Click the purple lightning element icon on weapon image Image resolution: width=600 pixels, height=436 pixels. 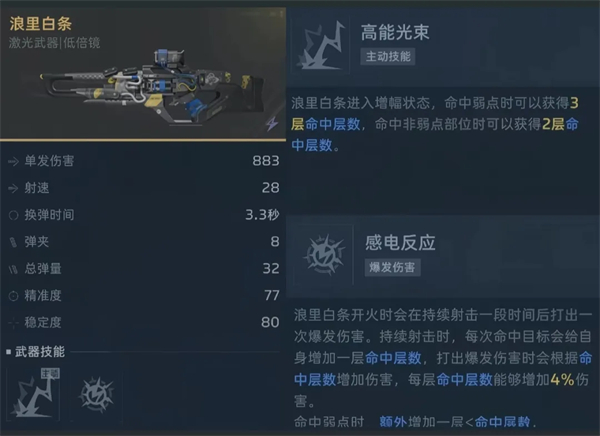[x=272, y=123]
